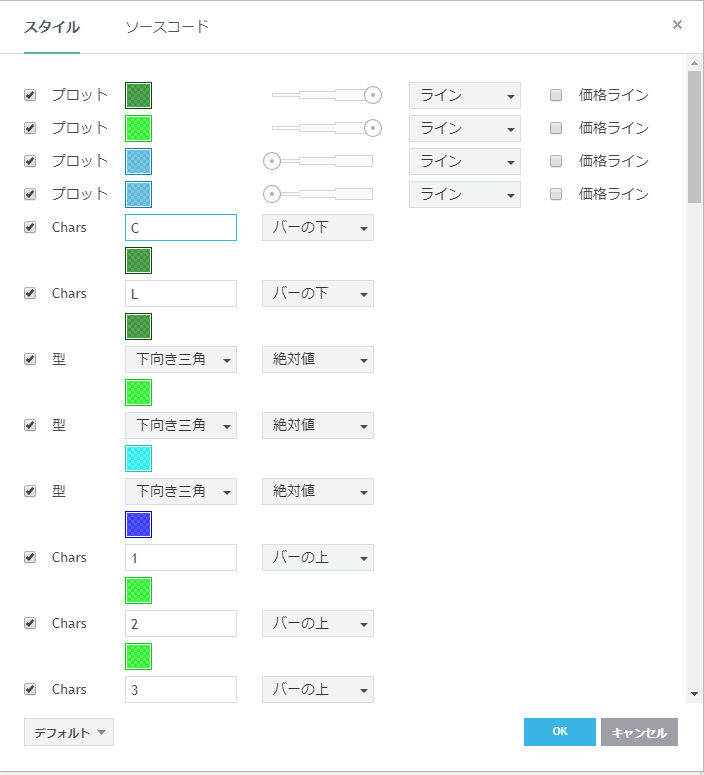704x775 pixels.
Task: Open the デフォルト defaults menu
Action: (69, 732)
